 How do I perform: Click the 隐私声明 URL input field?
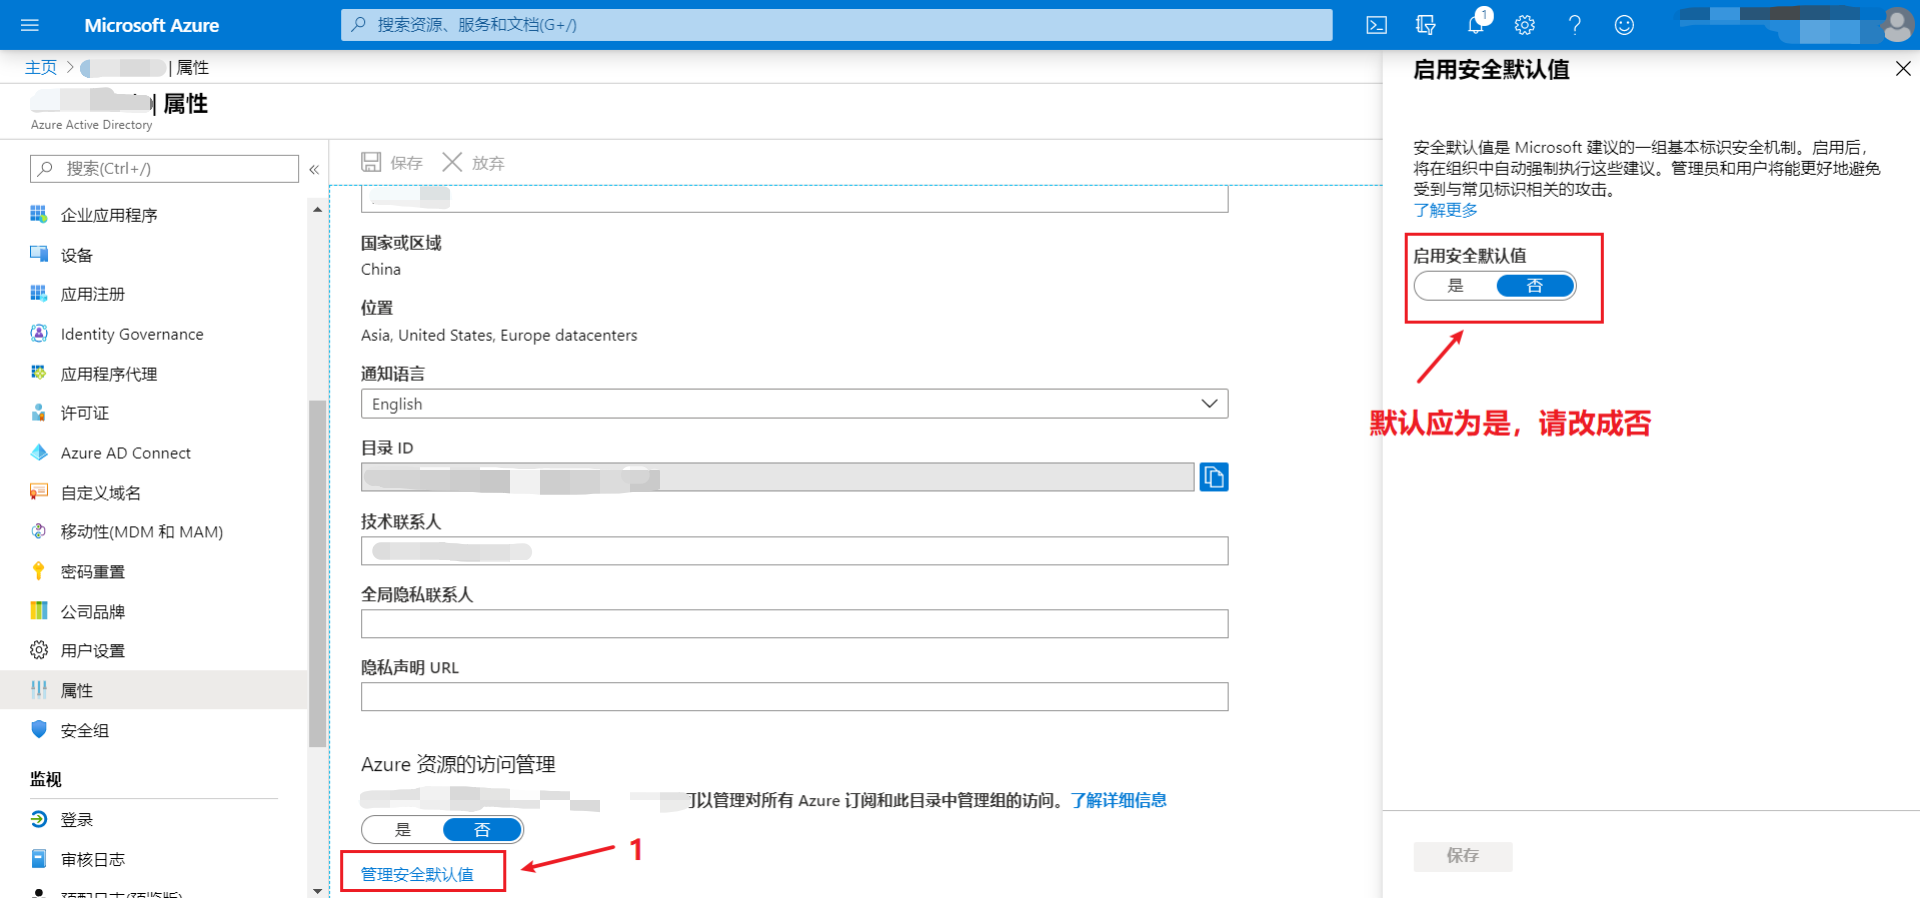tap(794, 697)
